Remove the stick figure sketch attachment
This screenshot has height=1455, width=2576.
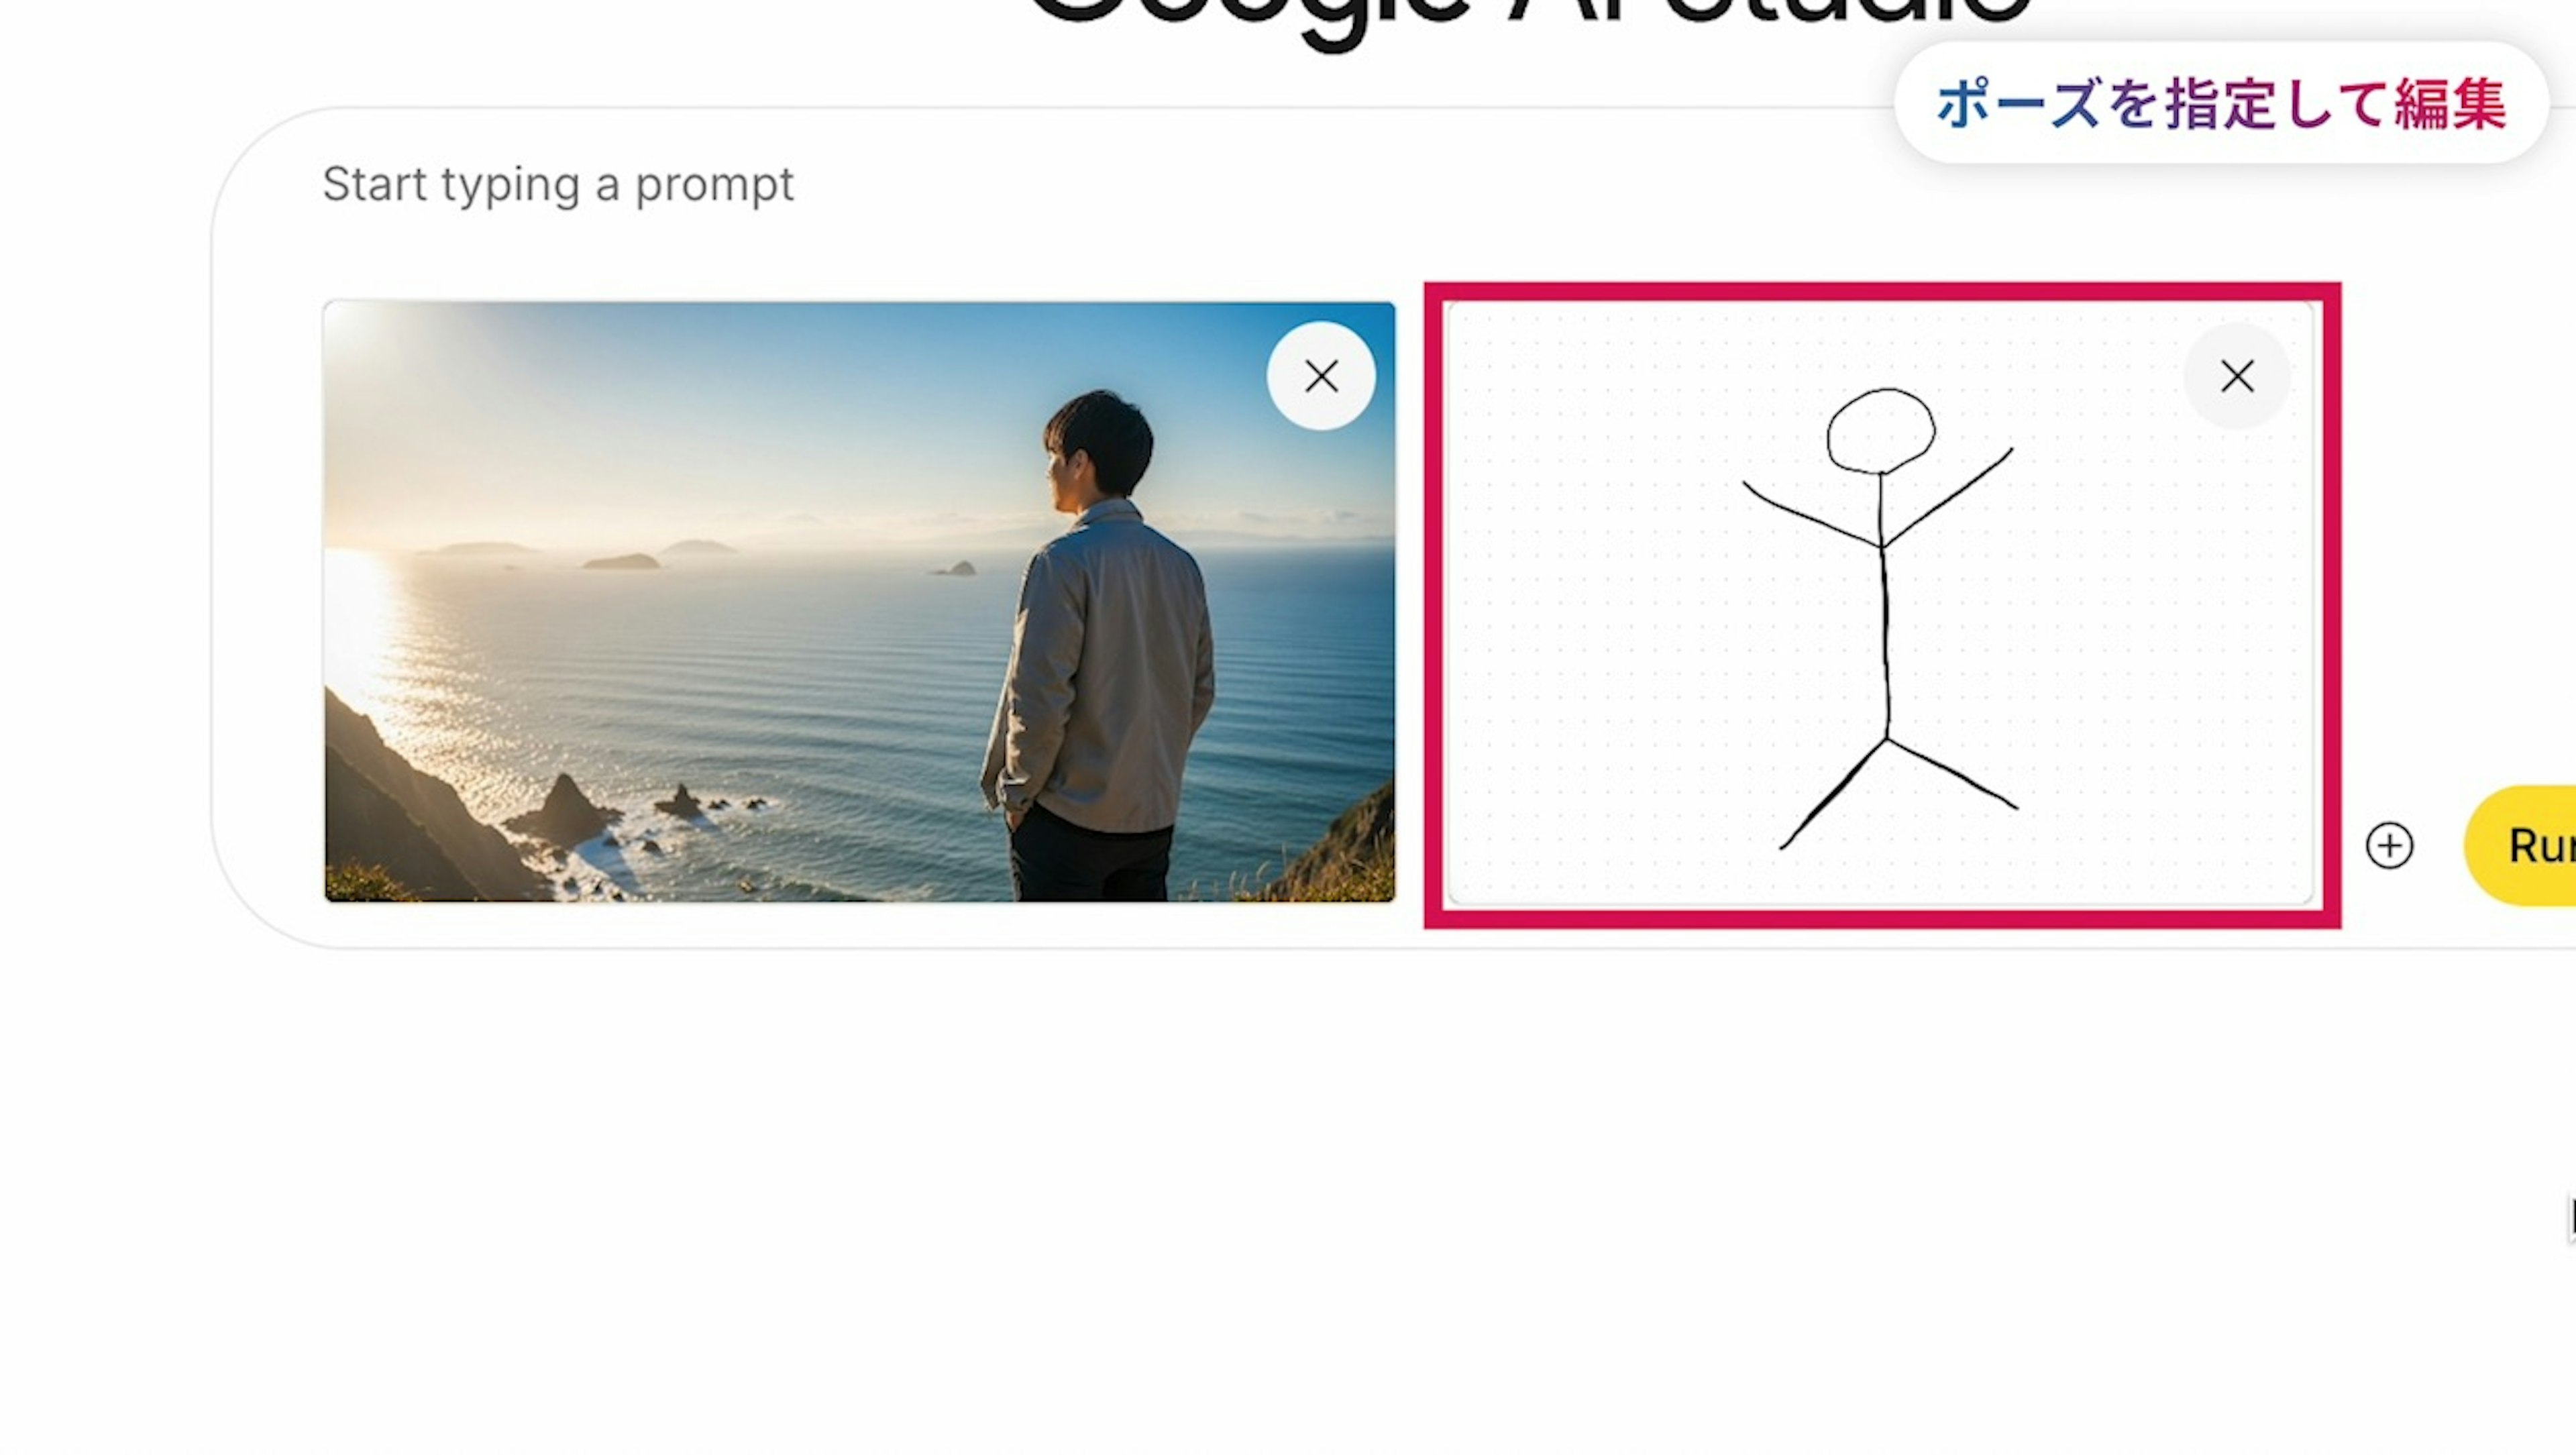tap(2237, 376)
